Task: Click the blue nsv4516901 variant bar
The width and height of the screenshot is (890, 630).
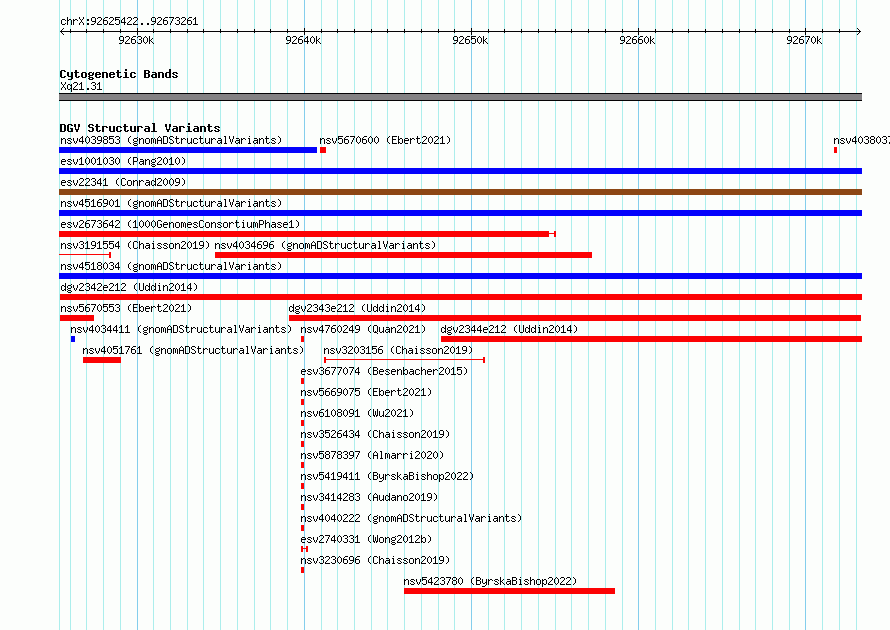Action: click(x=460, y=213)
